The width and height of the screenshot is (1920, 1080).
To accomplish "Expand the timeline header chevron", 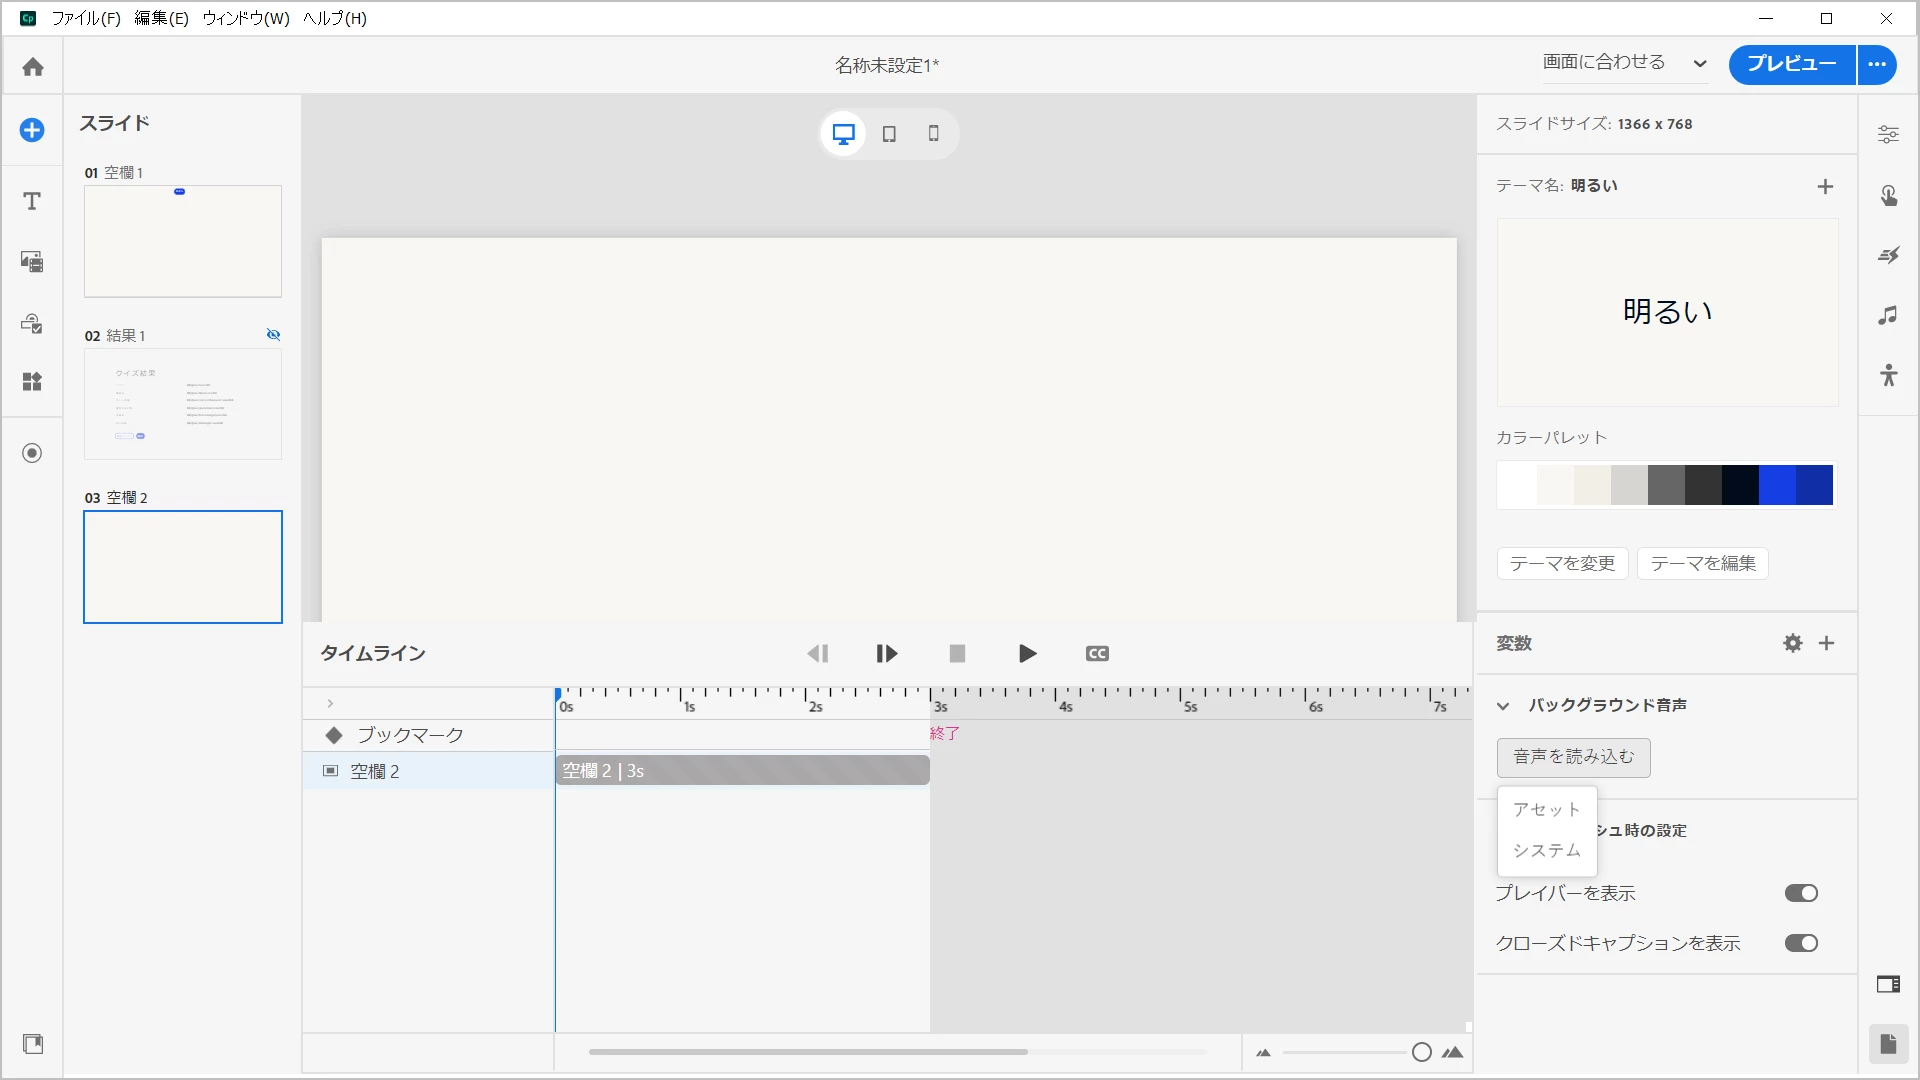I will [x=330, y=704].
